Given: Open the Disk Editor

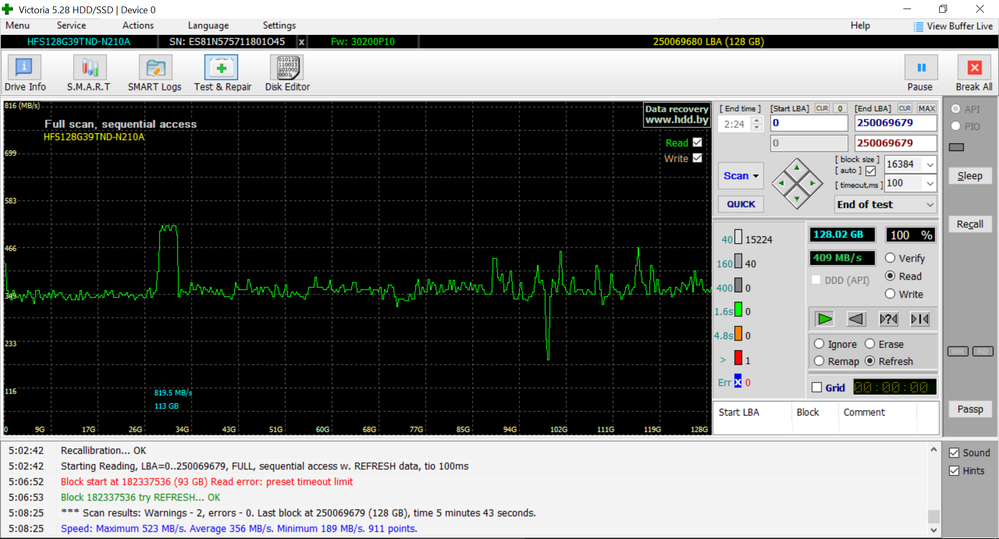Looking at the screenshot, I should point(286,73).
